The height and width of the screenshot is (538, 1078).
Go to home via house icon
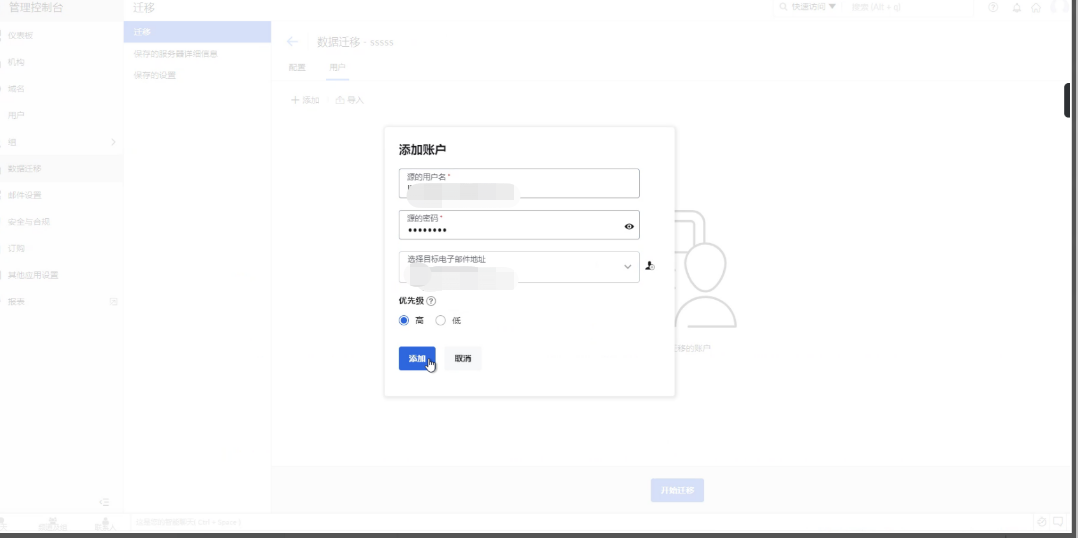[x=1036, y=8]
